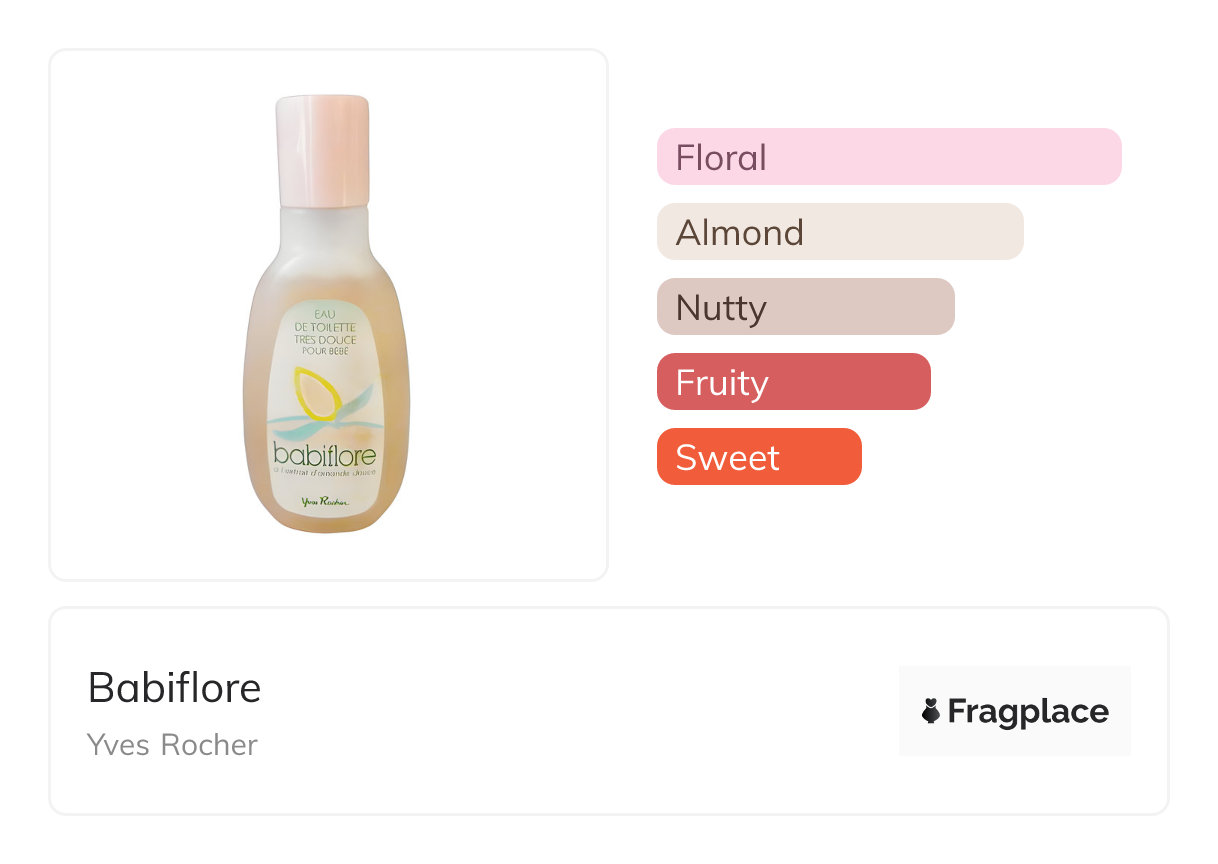Screen dimensions: 1218x864
Task: Click the Fragplace bear logo icon
Action: click(931, 711)
